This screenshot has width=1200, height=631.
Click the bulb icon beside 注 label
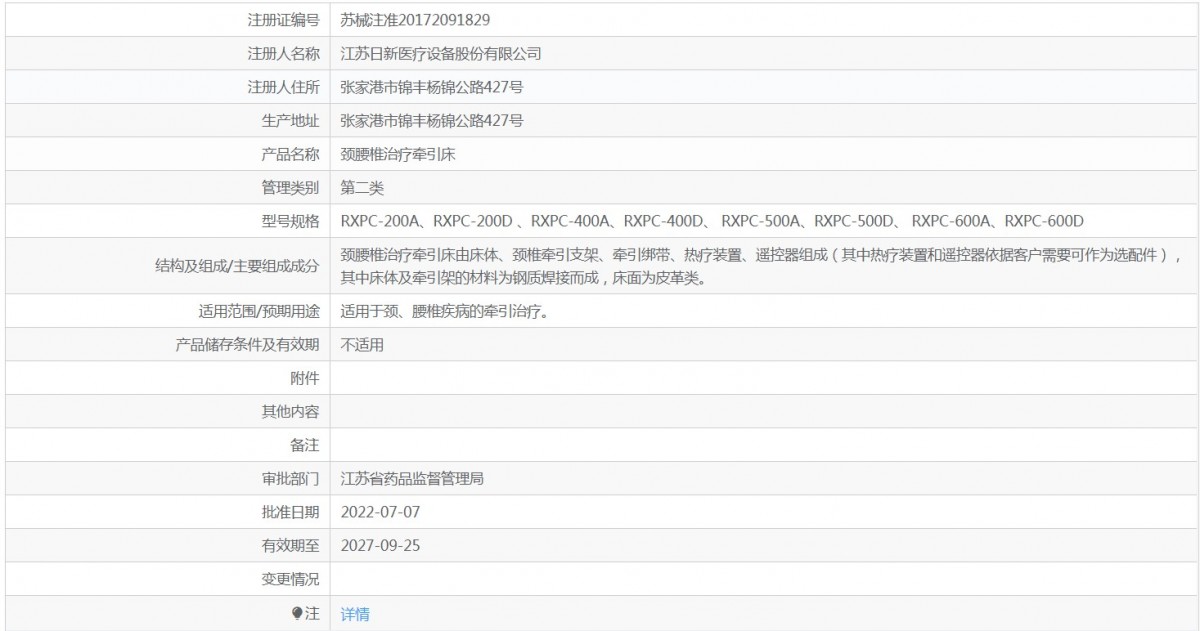coord(297,614)
